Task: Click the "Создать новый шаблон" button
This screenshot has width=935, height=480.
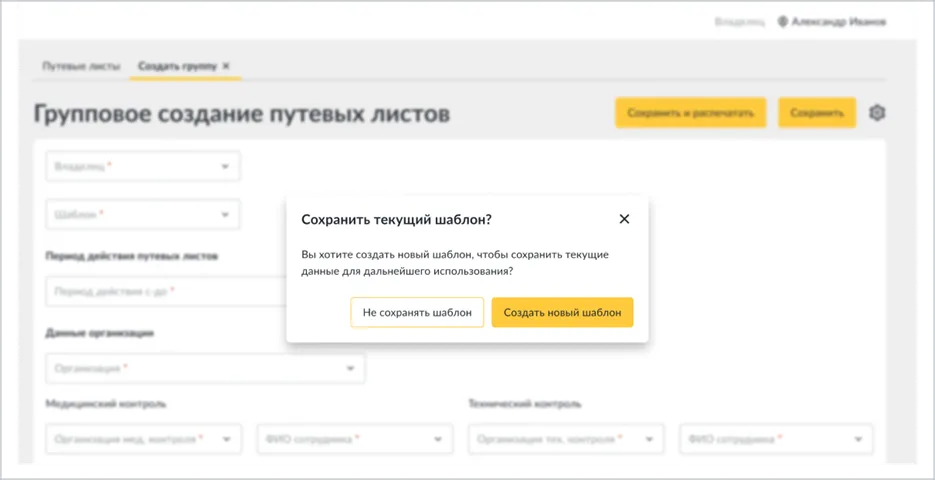Action: [562, 312]
